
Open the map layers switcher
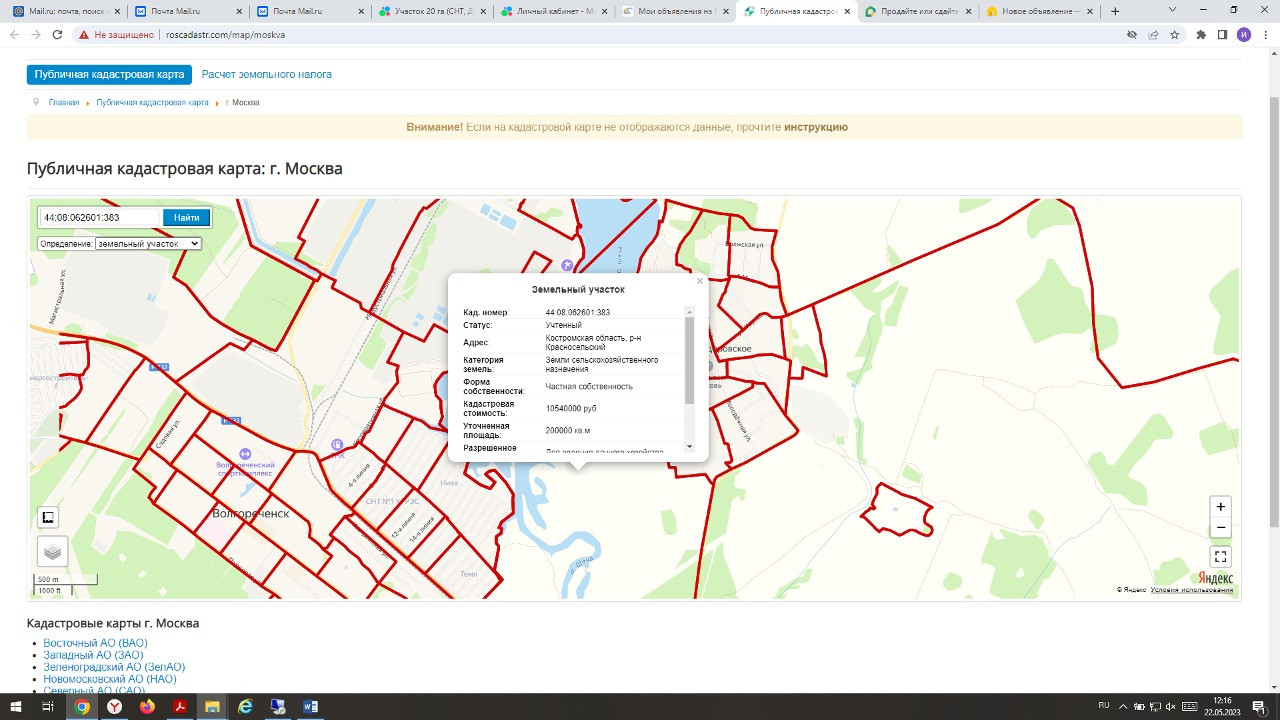tap(53, 551)
